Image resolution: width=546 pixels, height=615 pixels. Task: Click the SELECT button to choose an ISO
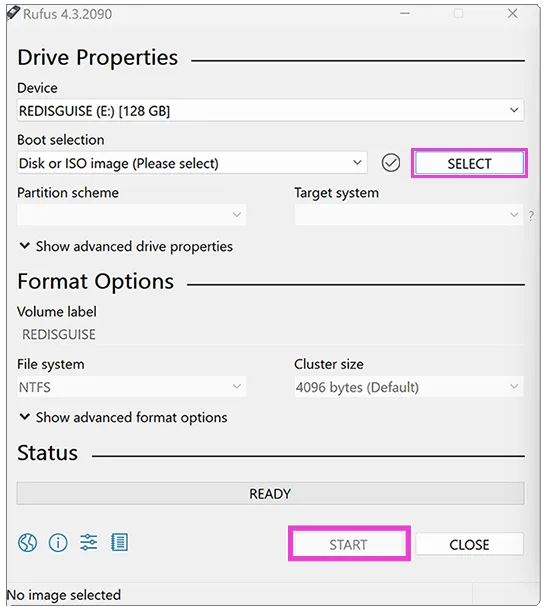pos(469,163)
